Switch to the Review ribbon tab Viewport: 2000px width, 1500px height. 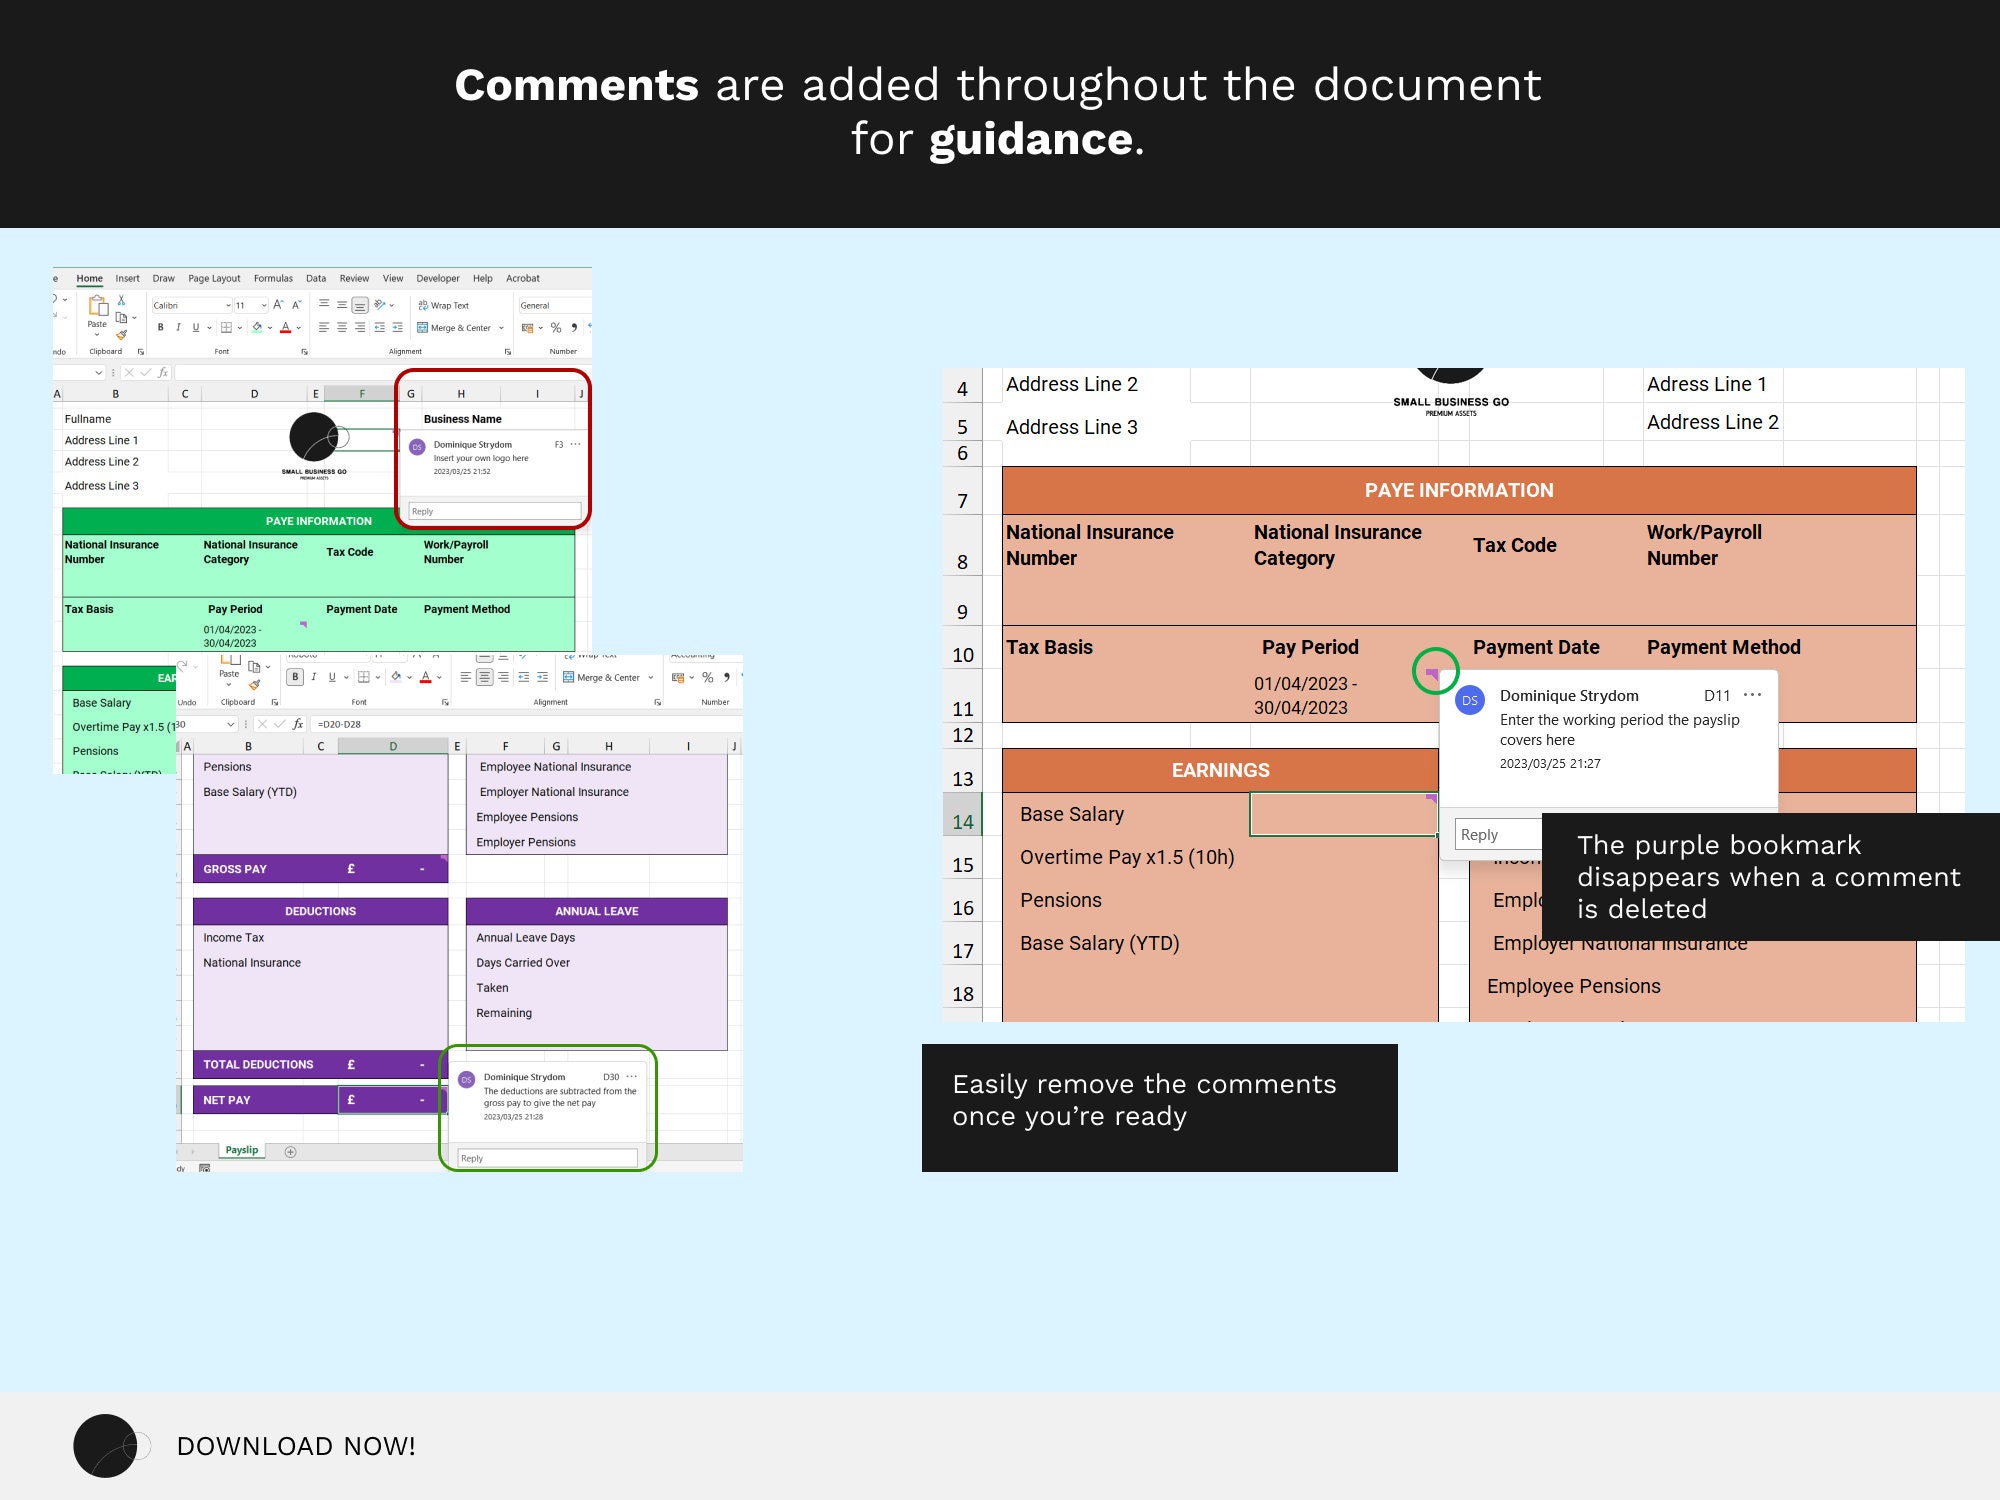352,278
